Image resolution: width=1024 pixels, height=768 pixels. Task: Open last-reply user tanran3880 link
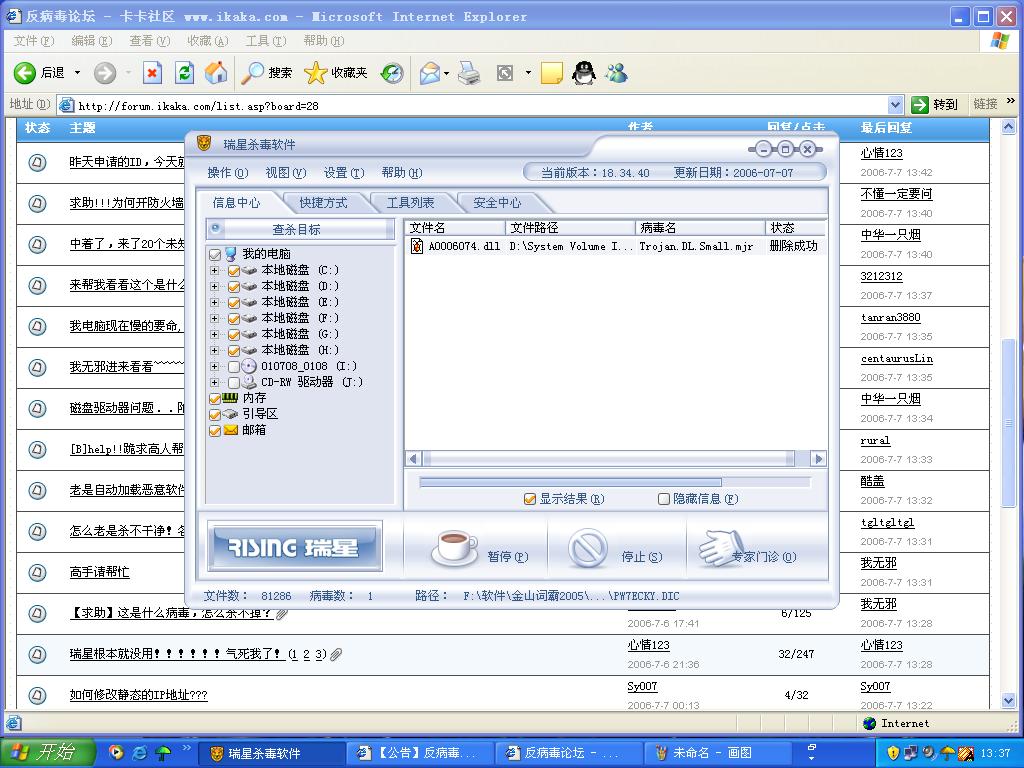tap(890, 317)
